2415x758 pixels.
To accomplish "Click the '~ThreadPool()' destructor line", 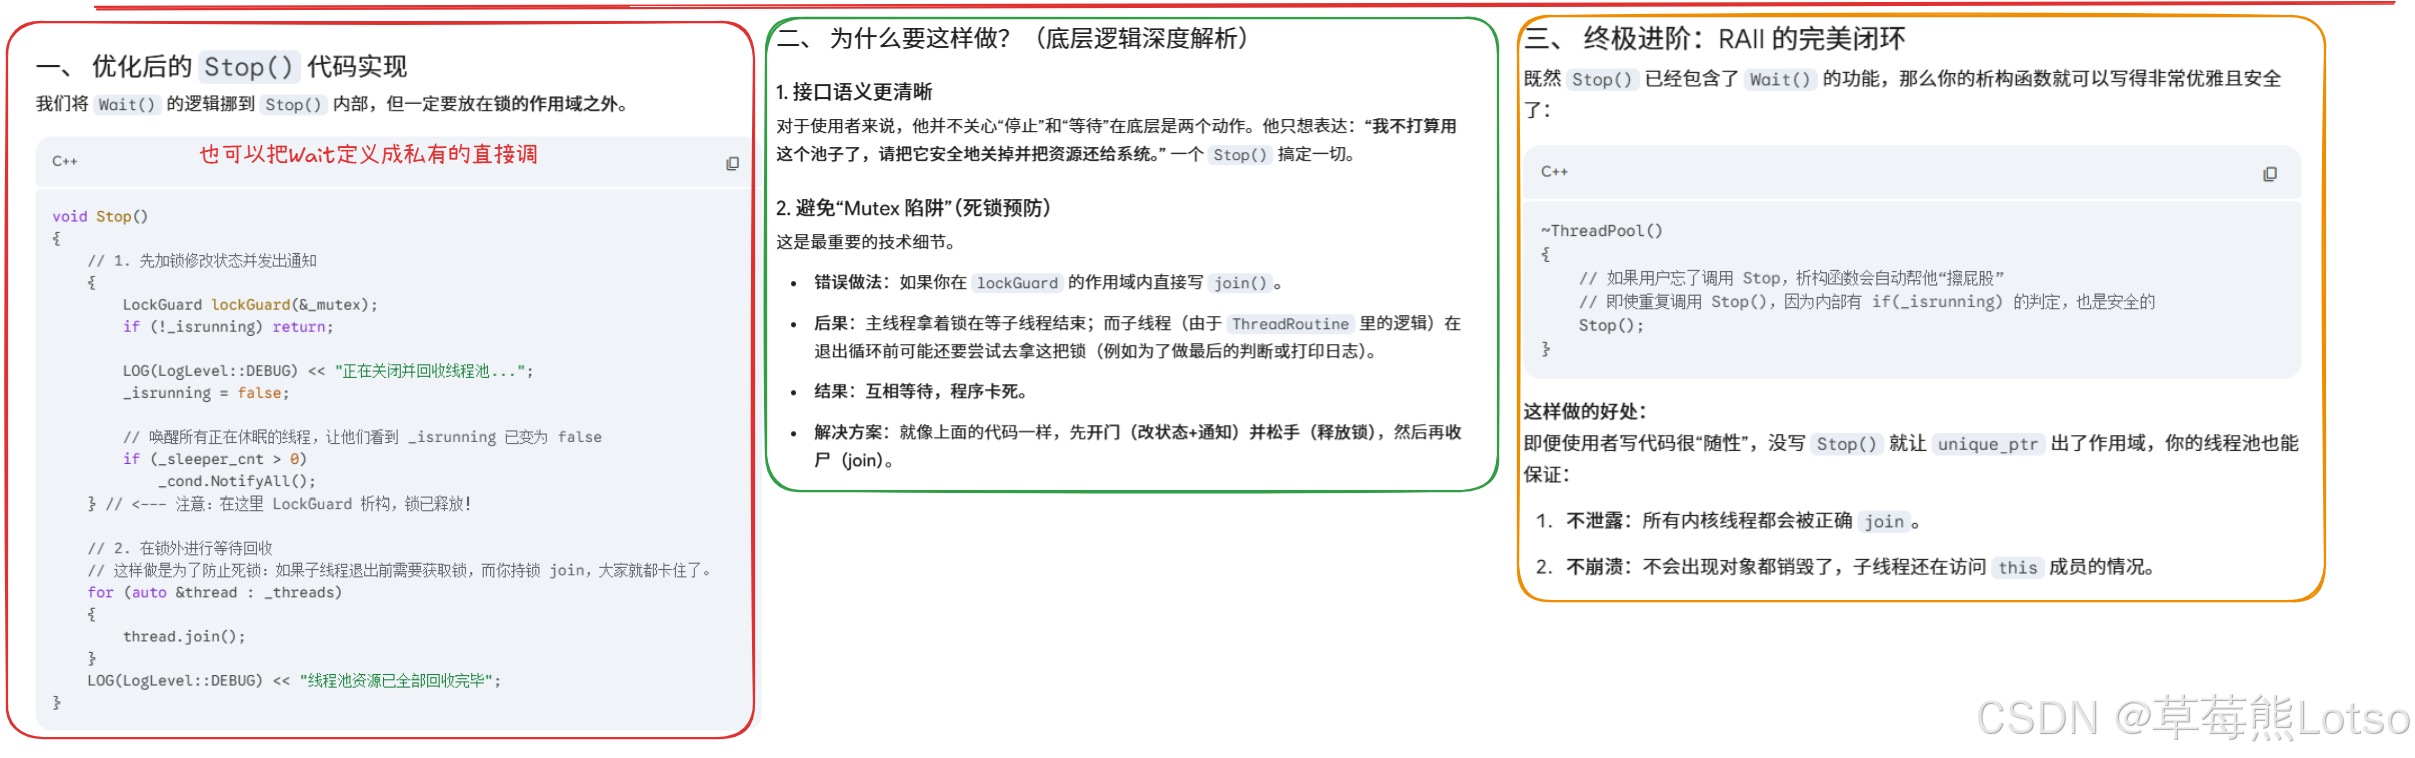I will point(1601,231).
